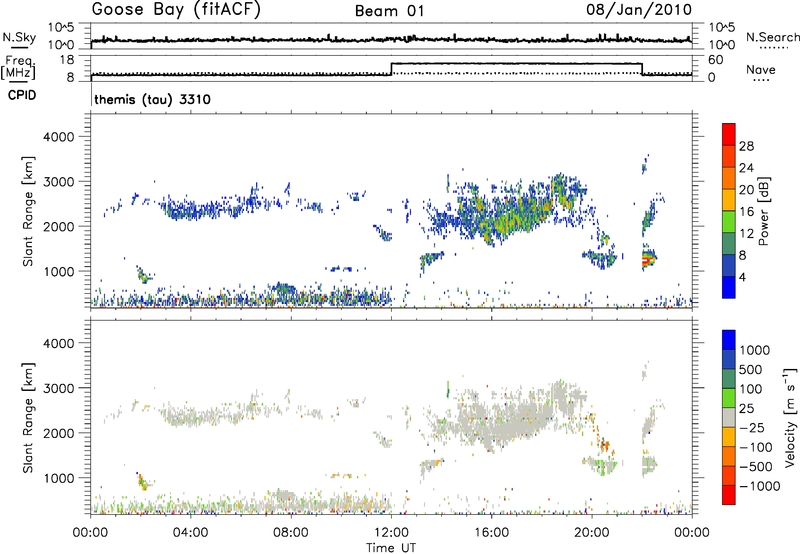800x554 pixels.
Task: Select the 'CPID' row label
Action: point(22,95)
